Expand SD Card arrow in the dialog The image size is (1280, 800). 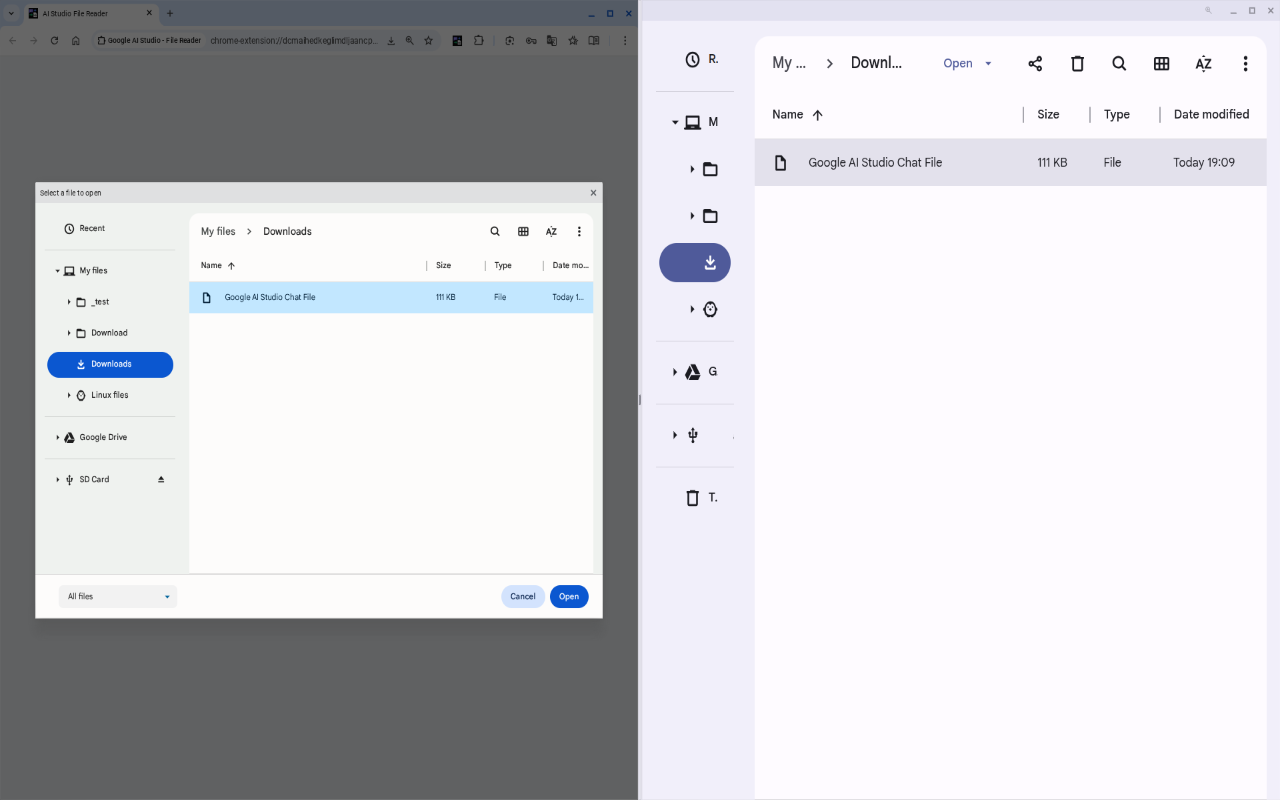click(58, 479)
